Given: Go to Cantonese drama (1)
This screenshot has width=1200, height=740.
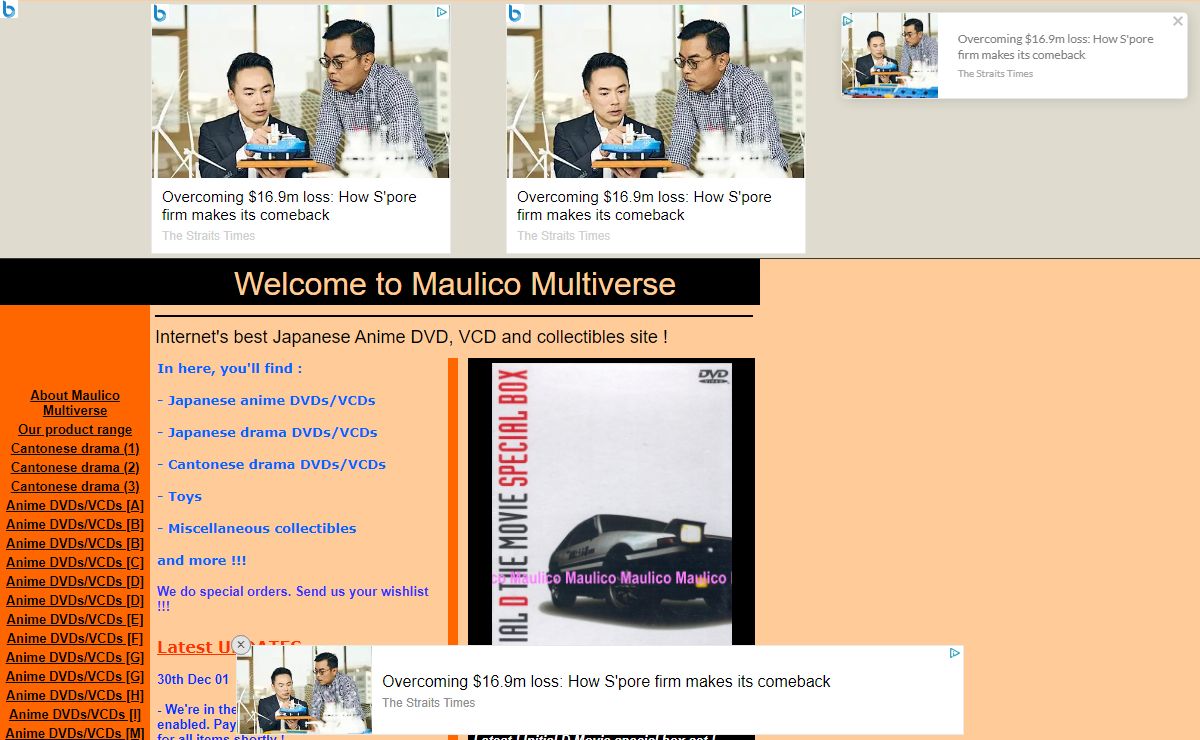Looking at the screenshot, I should click(75, 448).
